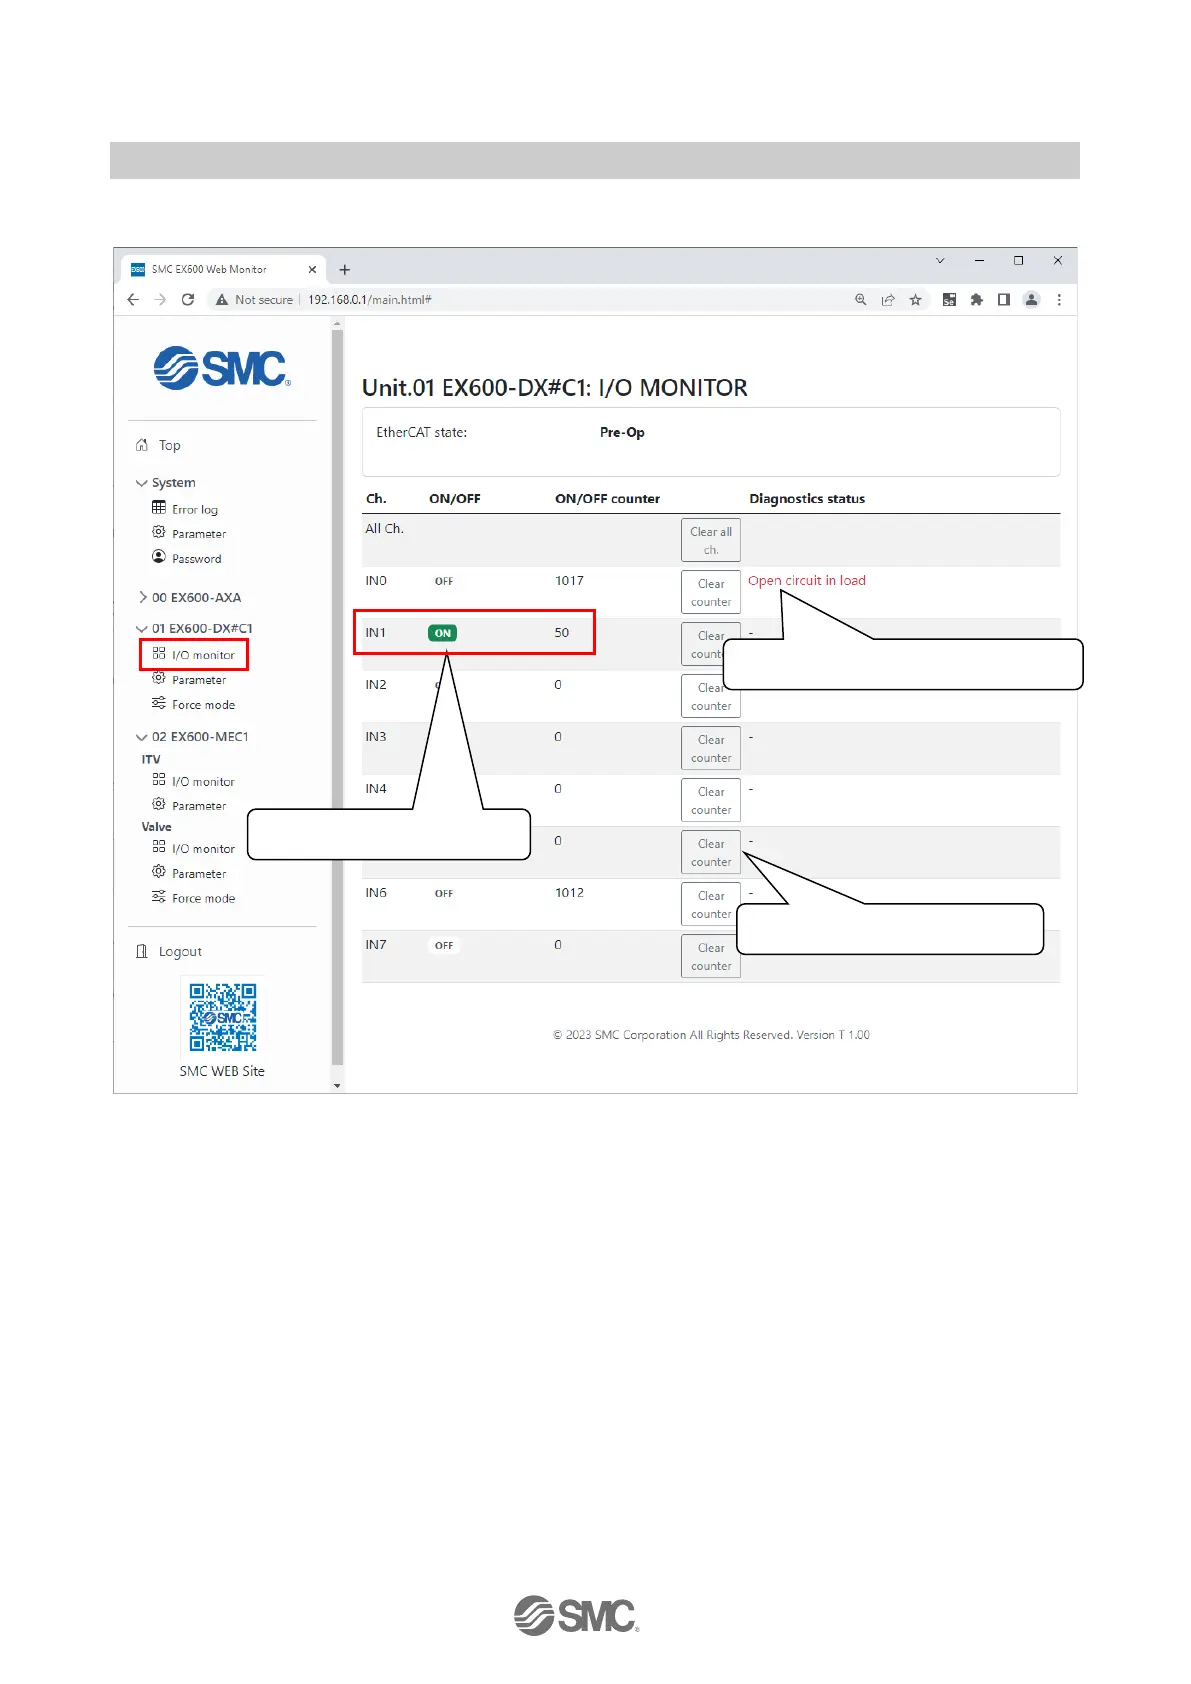Collapse the System section
This screenshot has width=1191, height=1684.
pyautogui.click(x=166, y=483)
